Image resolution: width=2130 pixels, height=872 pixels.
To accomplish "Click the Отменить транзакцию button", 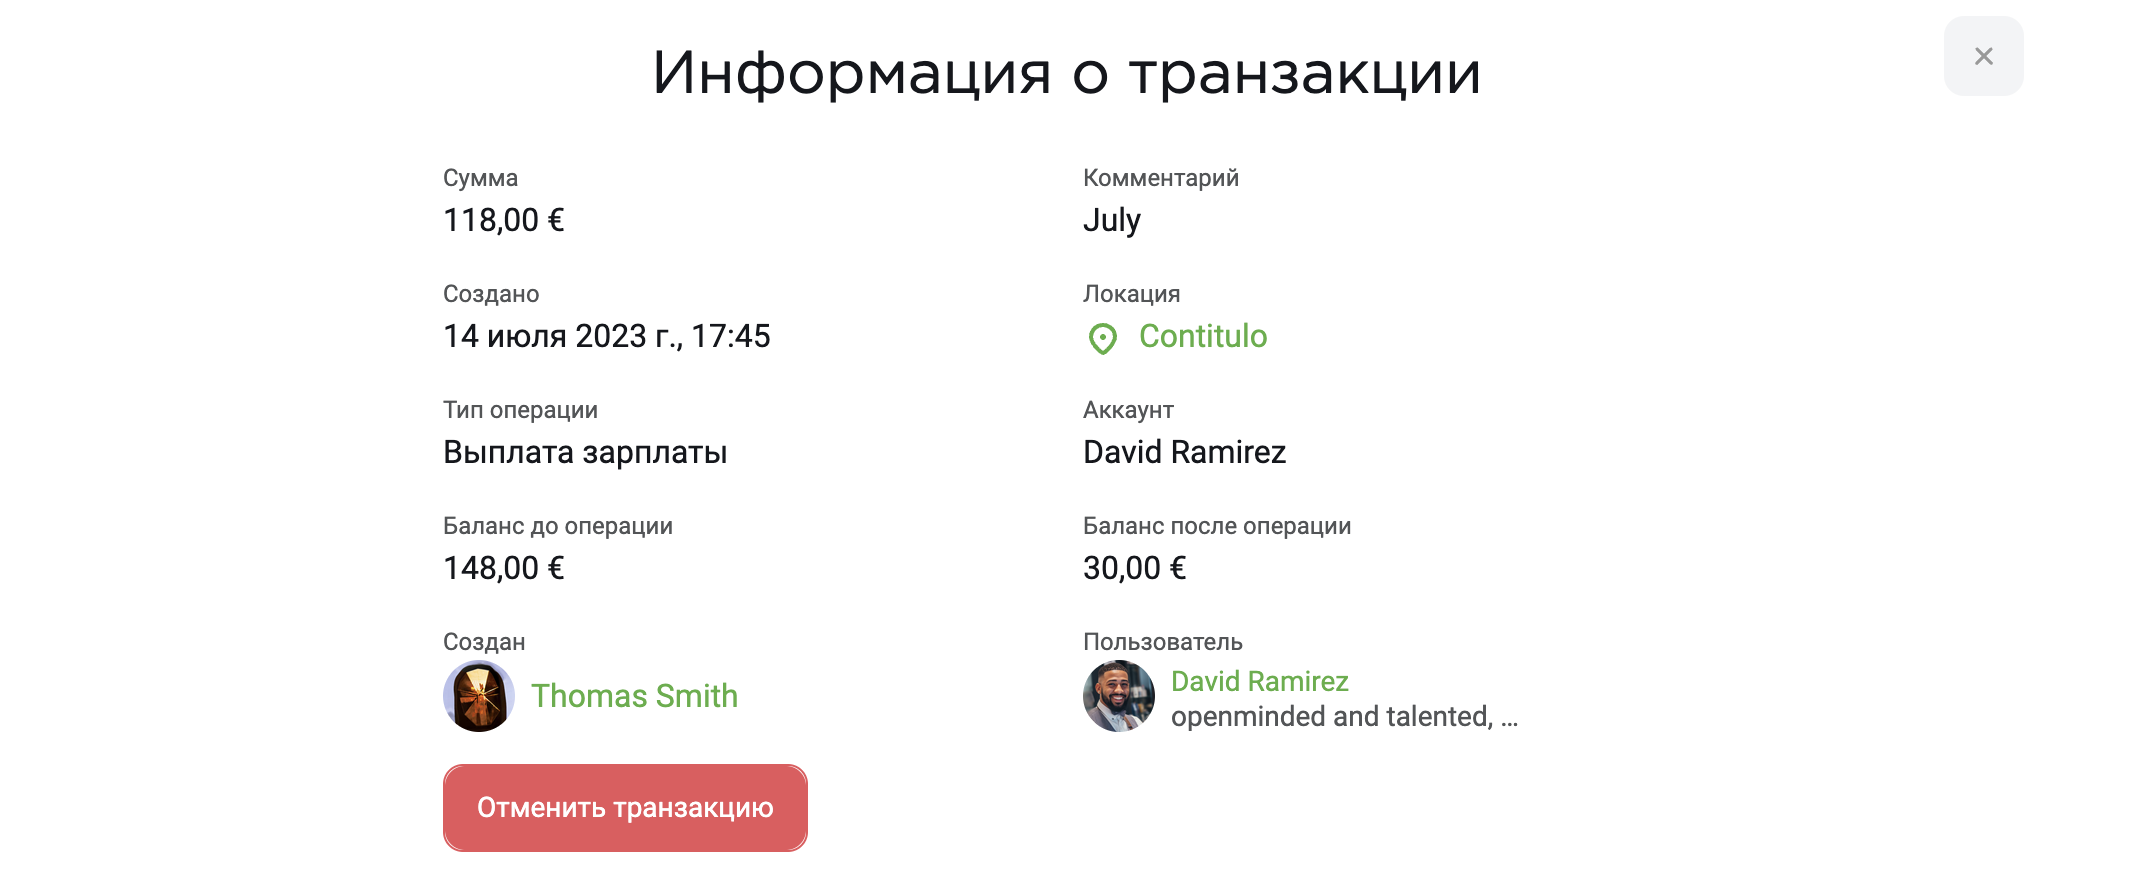I will (625, 808).
